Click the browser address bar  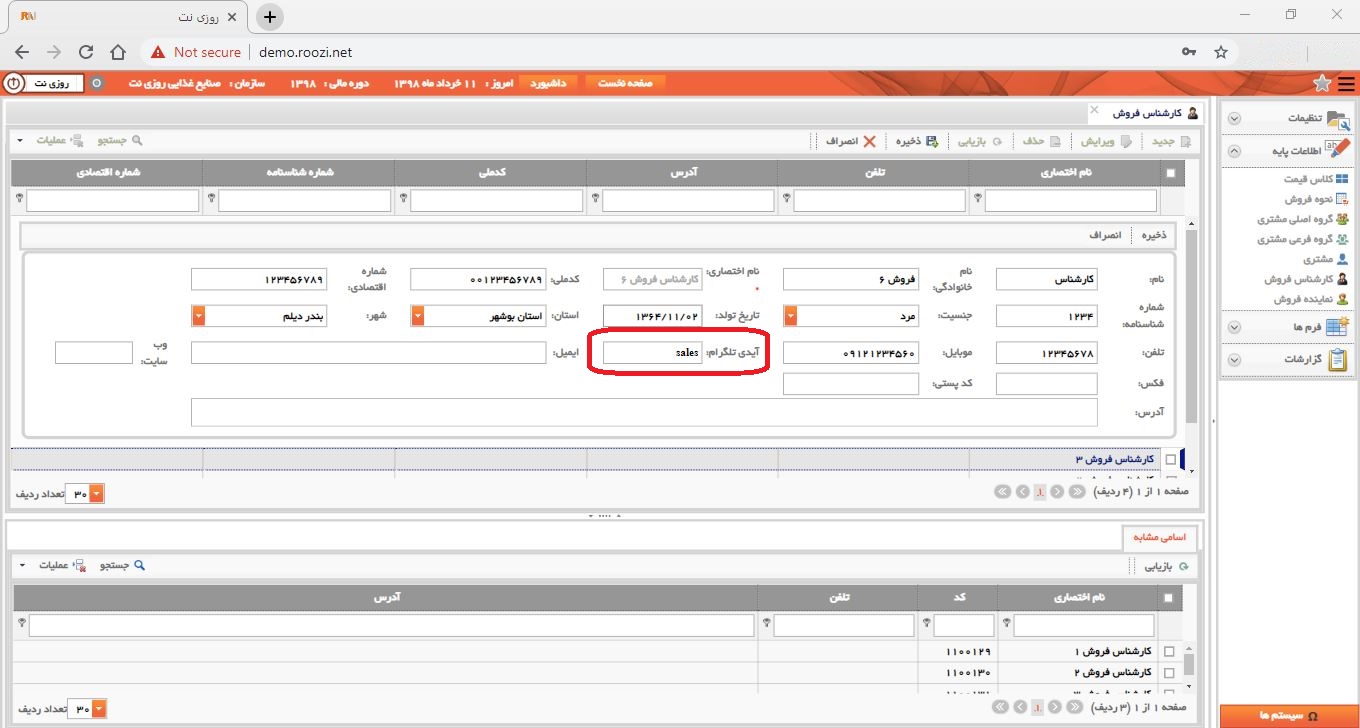pos(660,52)
